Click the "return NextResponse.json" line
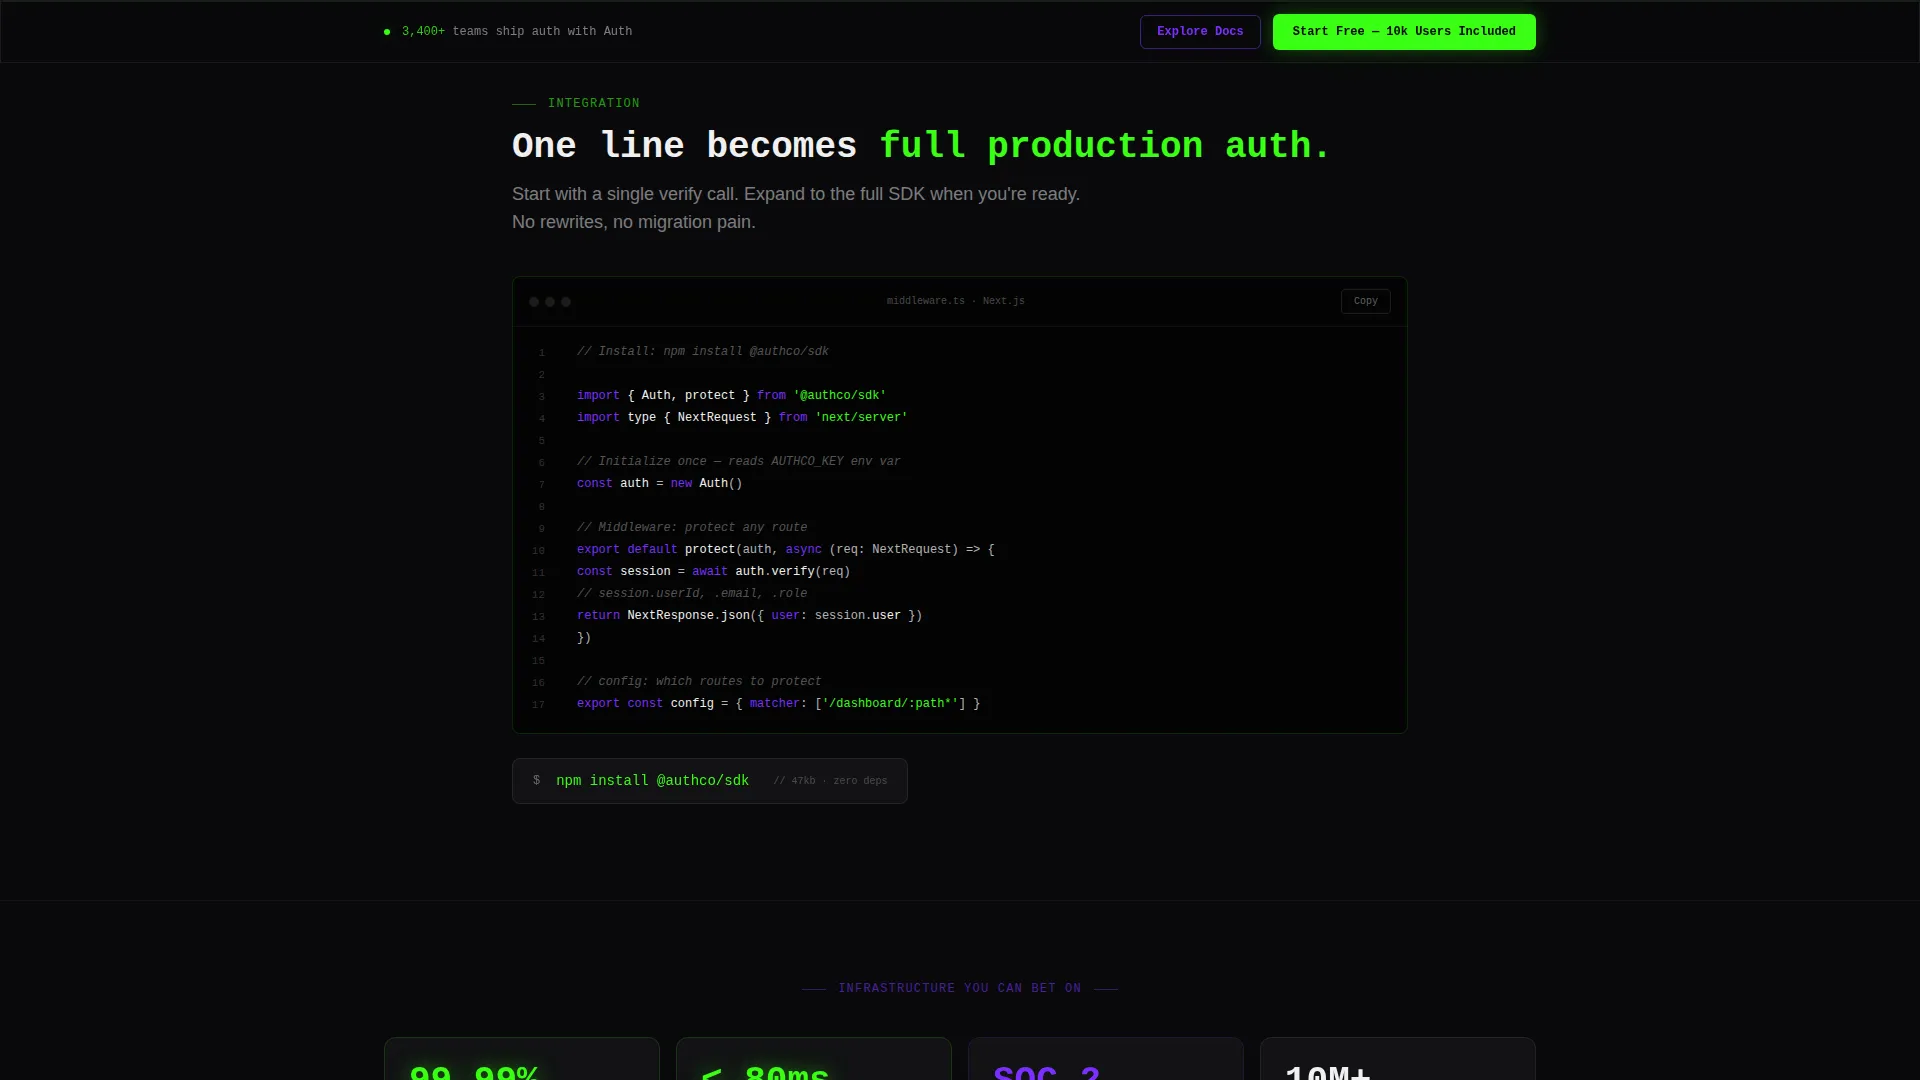Image resolution: width=1920 pixels, height=1080 pixels. [749, 616]
